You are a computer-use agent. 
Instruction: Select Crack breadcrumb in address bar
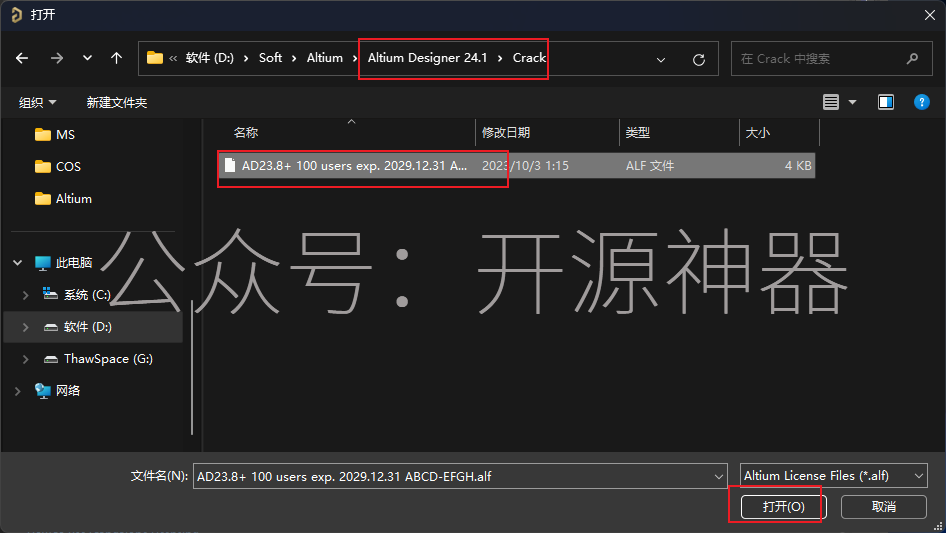coord(529,58)
